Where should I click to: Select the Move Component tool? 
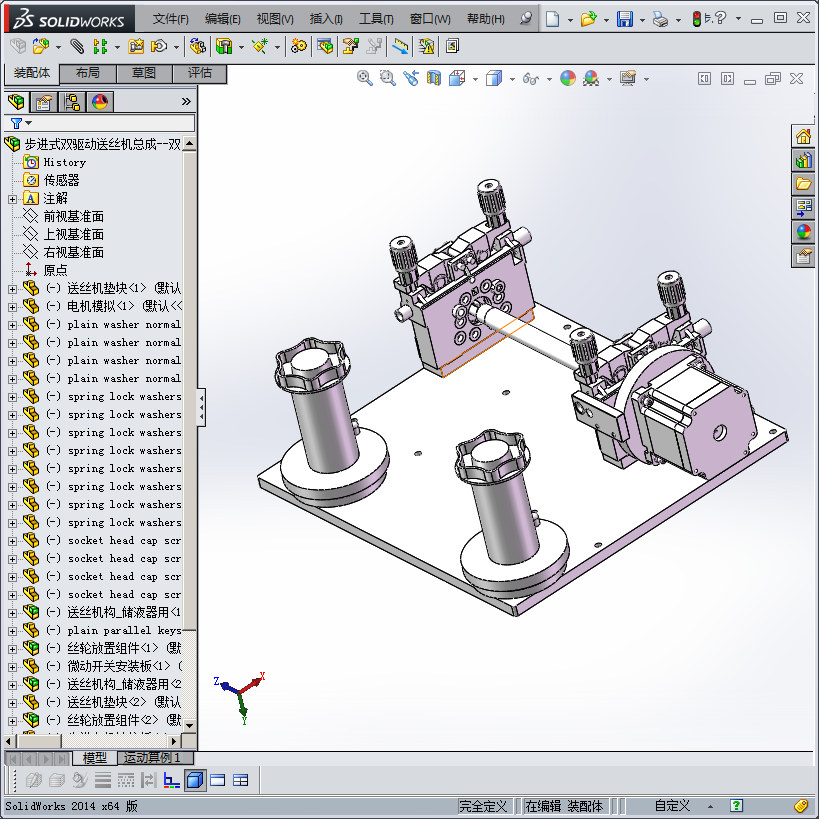(x=158, y=46)
